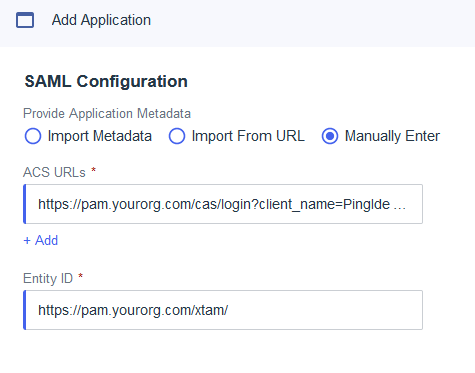Focus the ACS URLs input field
The image size is (475, 373).
(223, 204)
